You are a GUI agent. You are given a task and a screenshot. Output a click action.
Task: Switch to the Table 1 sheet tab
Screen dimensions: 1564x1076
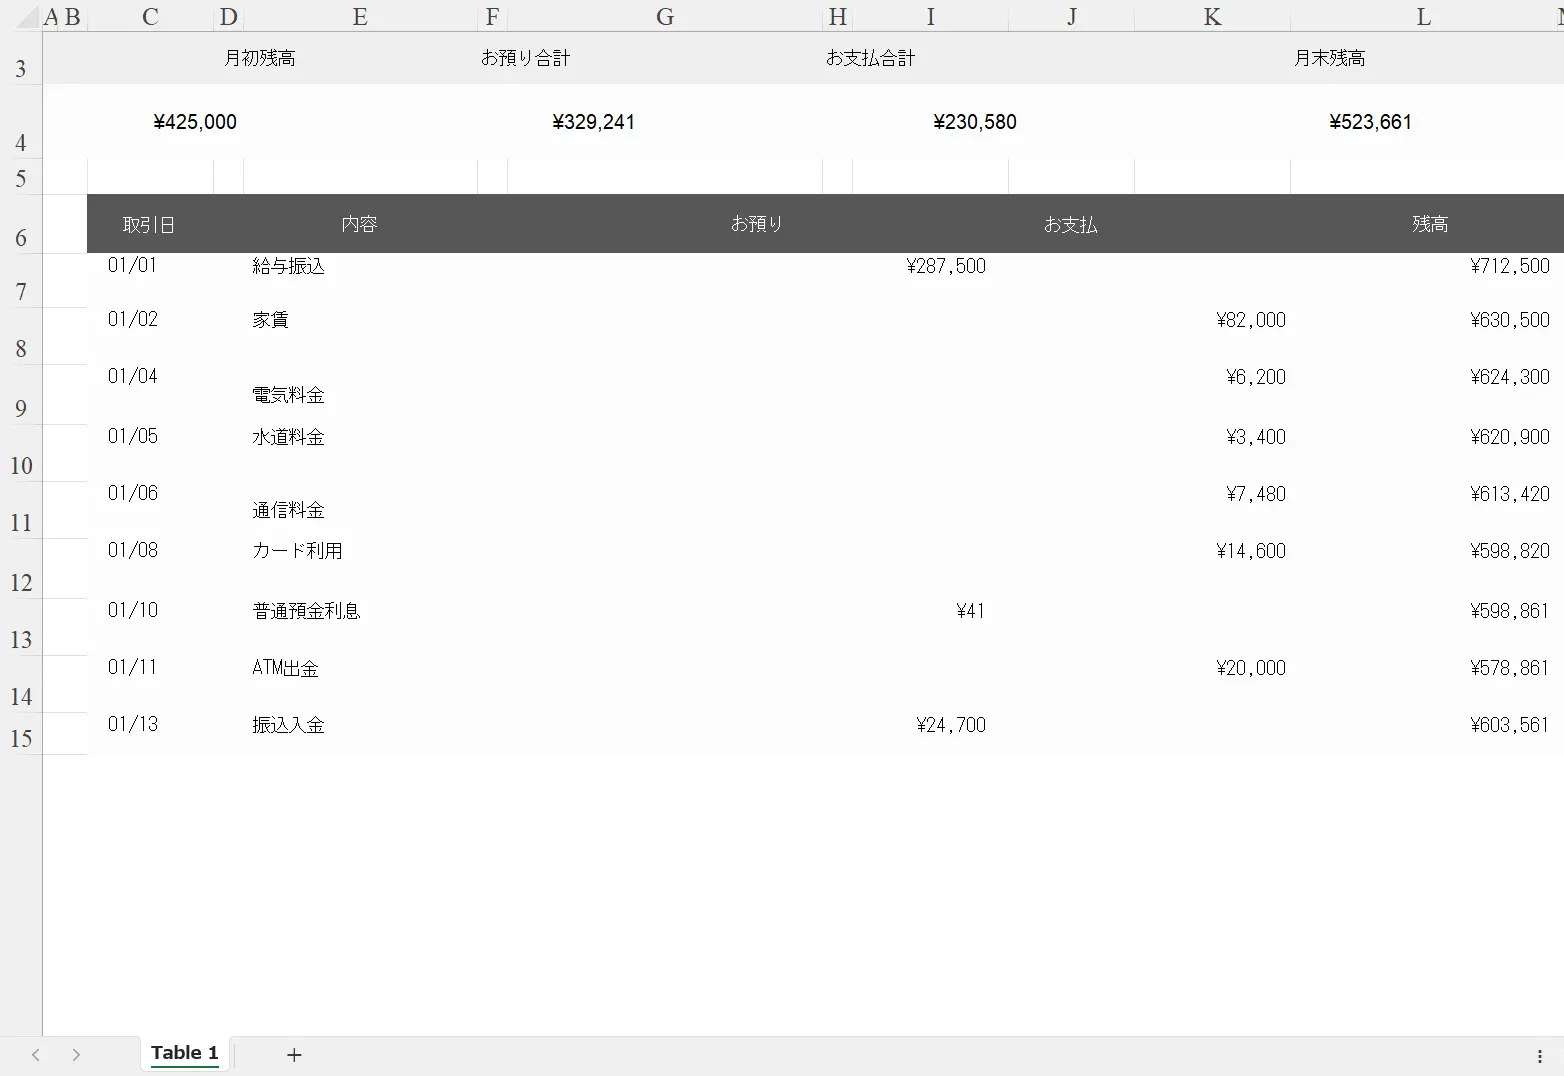[x=184, y=1053]
